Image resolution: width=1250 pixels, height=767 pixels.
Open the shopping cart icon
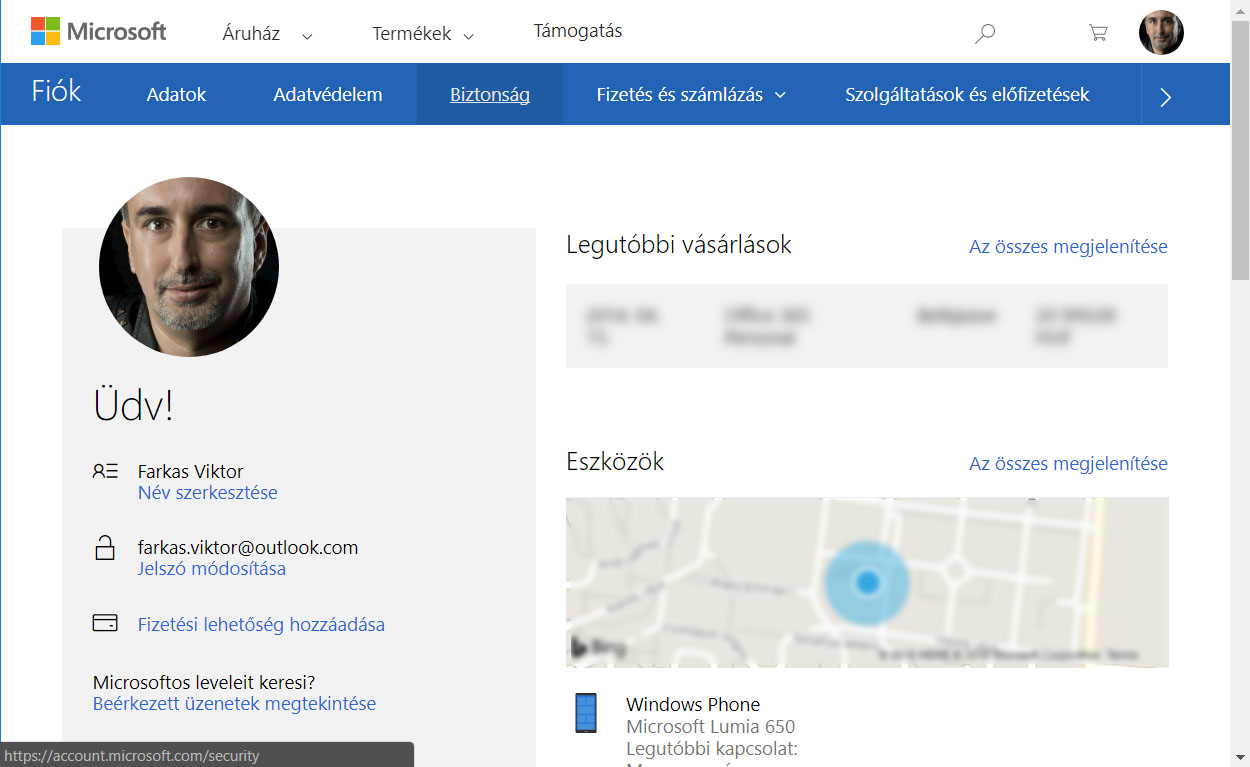1098,32
